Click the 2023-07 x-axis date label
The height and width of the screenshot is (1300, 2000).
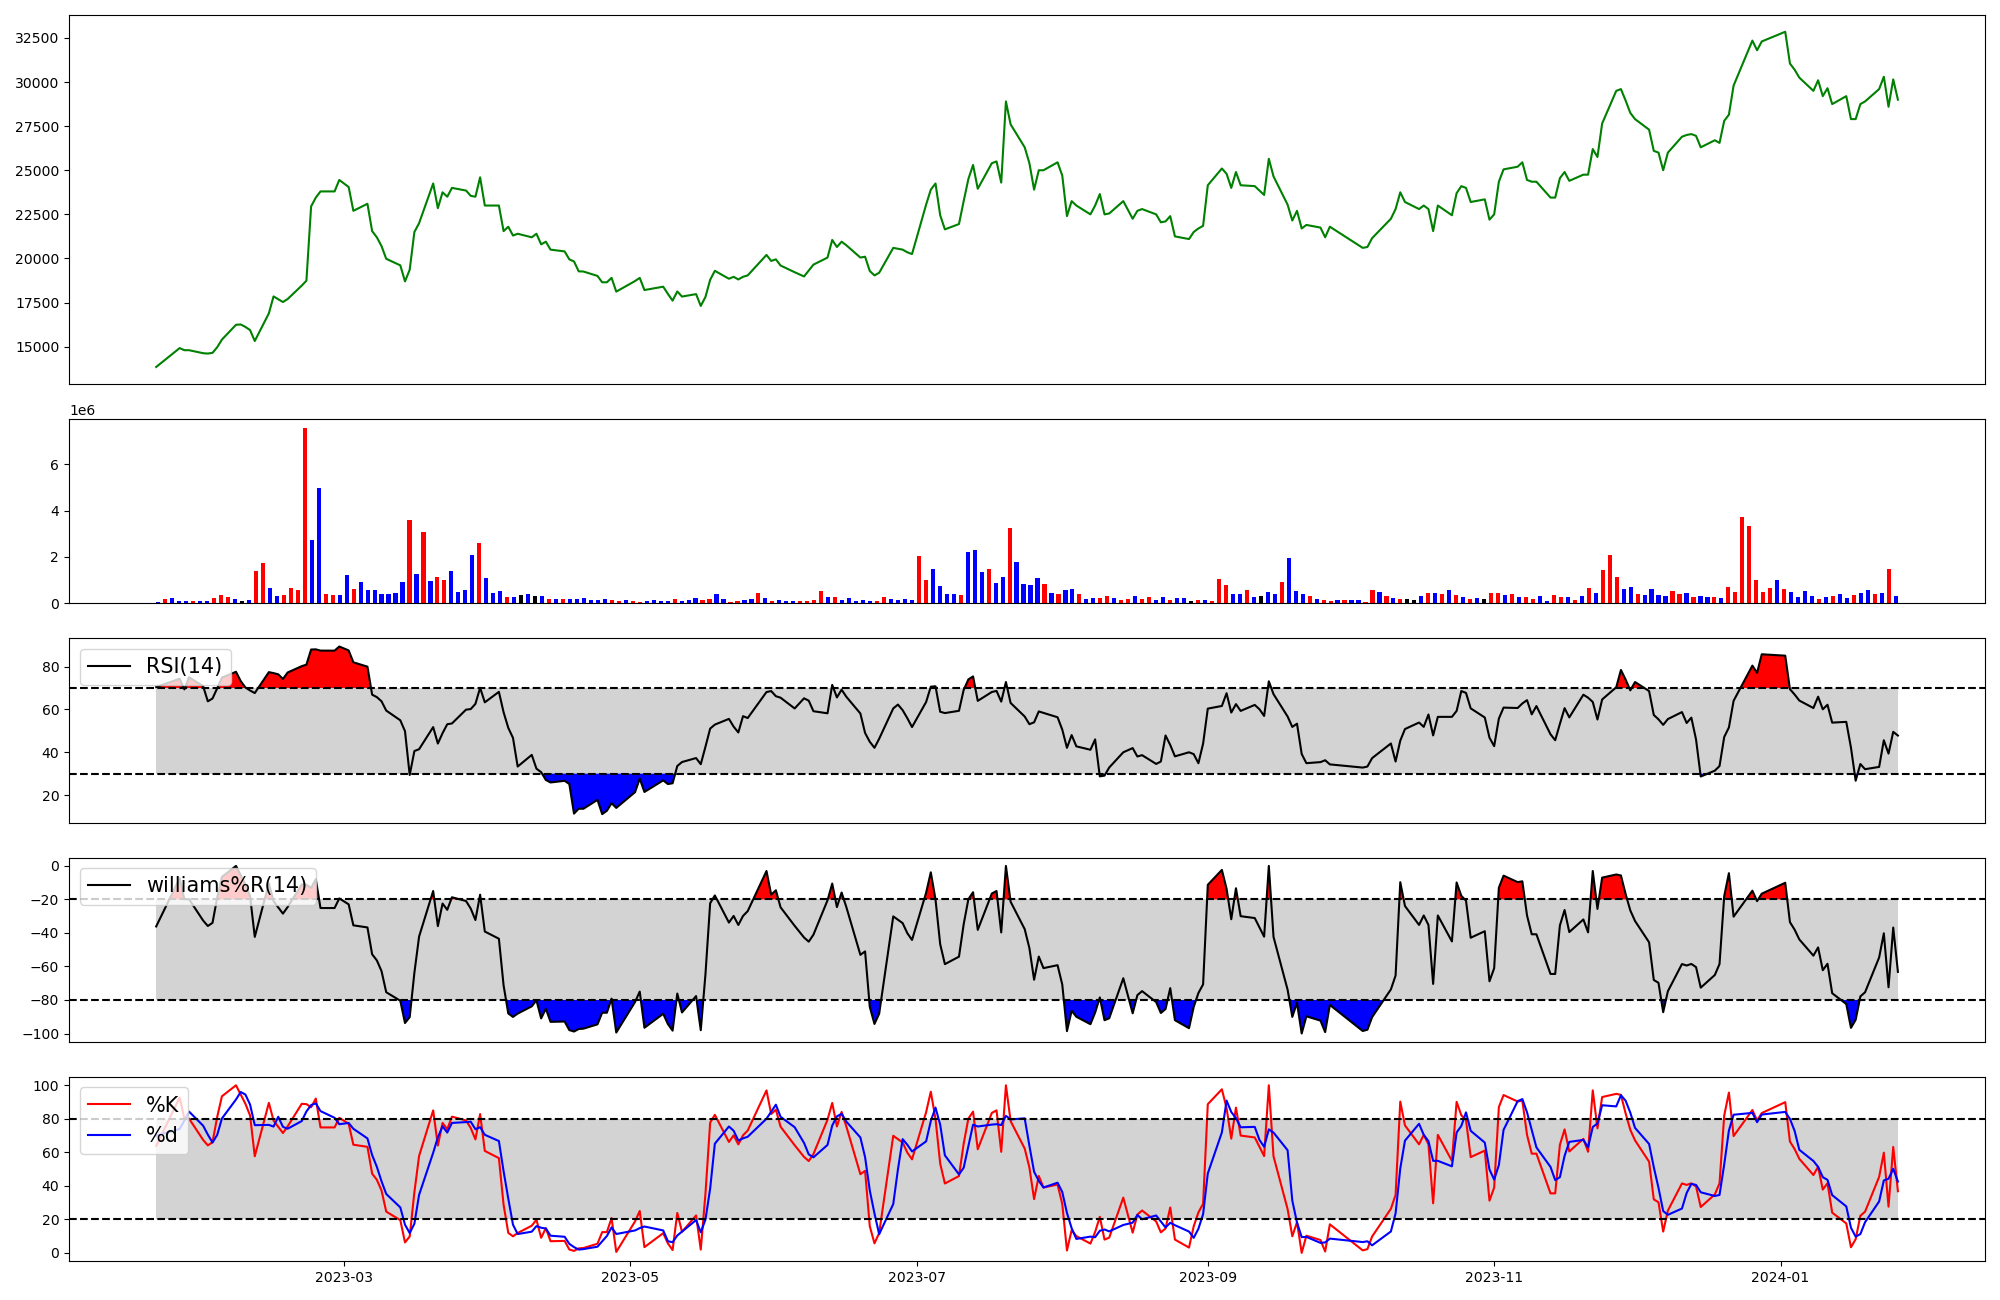(917, 1277)
